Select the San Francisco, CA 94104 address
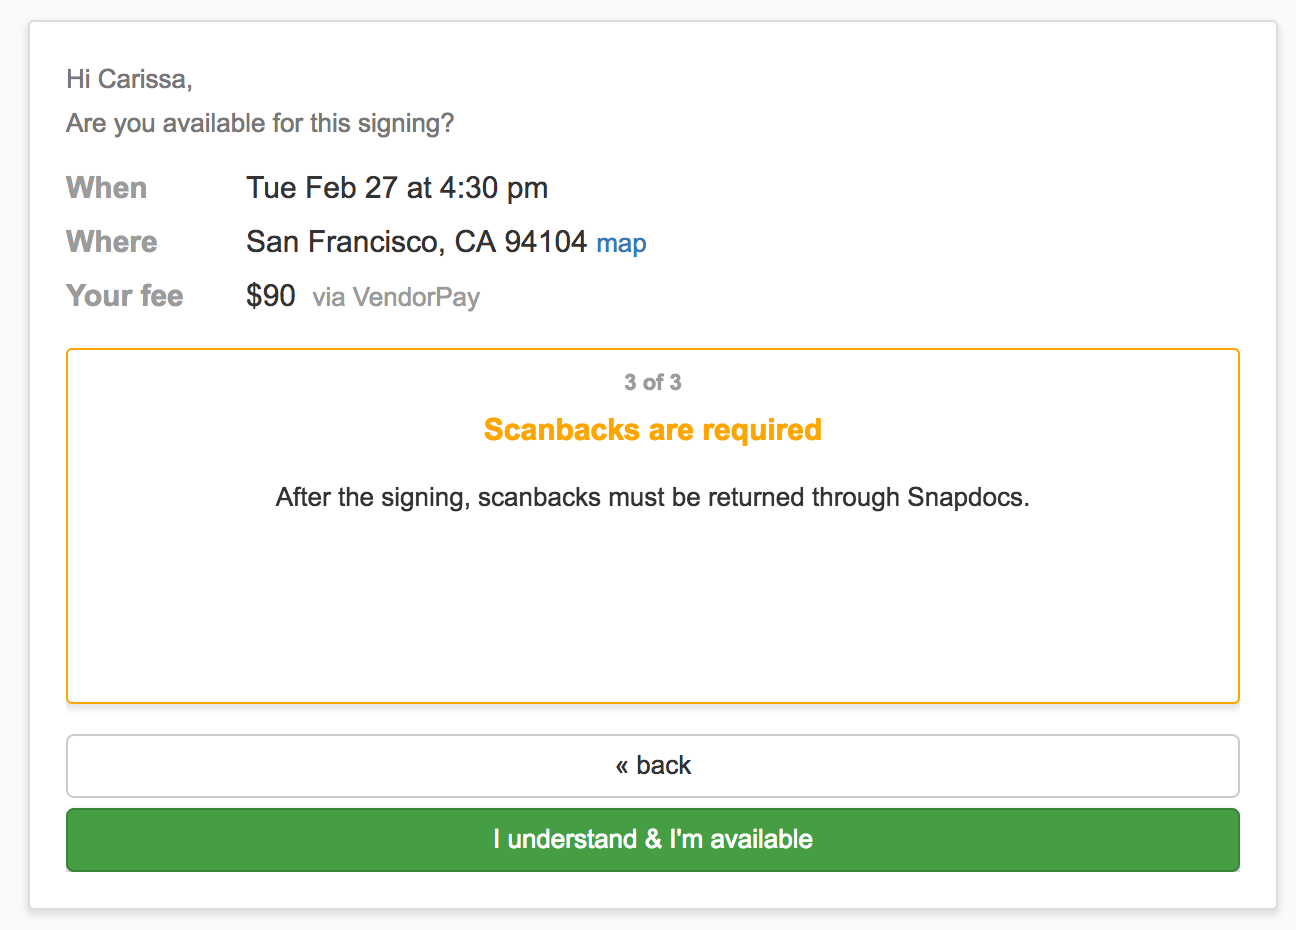The height and width of the screenshot is (930, 1296). (x=414, y=241)
